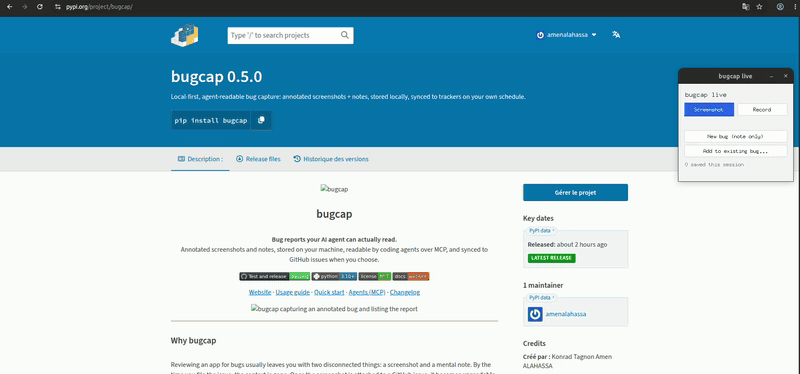
Task: Click the bugcap 0.5.0 heading
Action: point(217,77)
